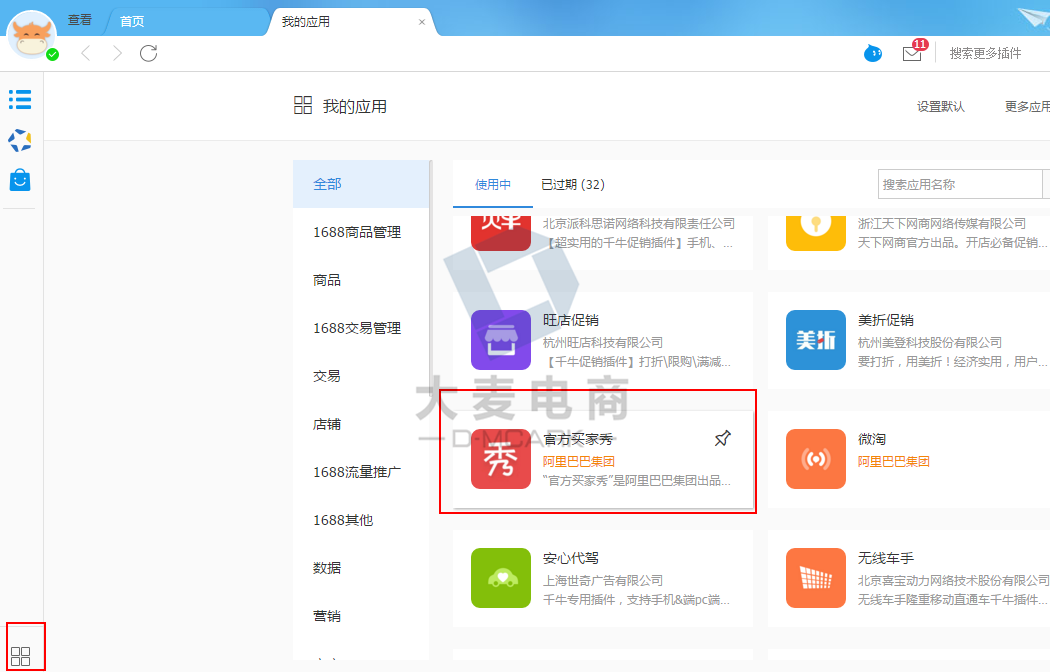This screenshot has height=672, width=1050.
Task: Open the 旺店促销 purple store icon
Action: click(x=501, y=340)
